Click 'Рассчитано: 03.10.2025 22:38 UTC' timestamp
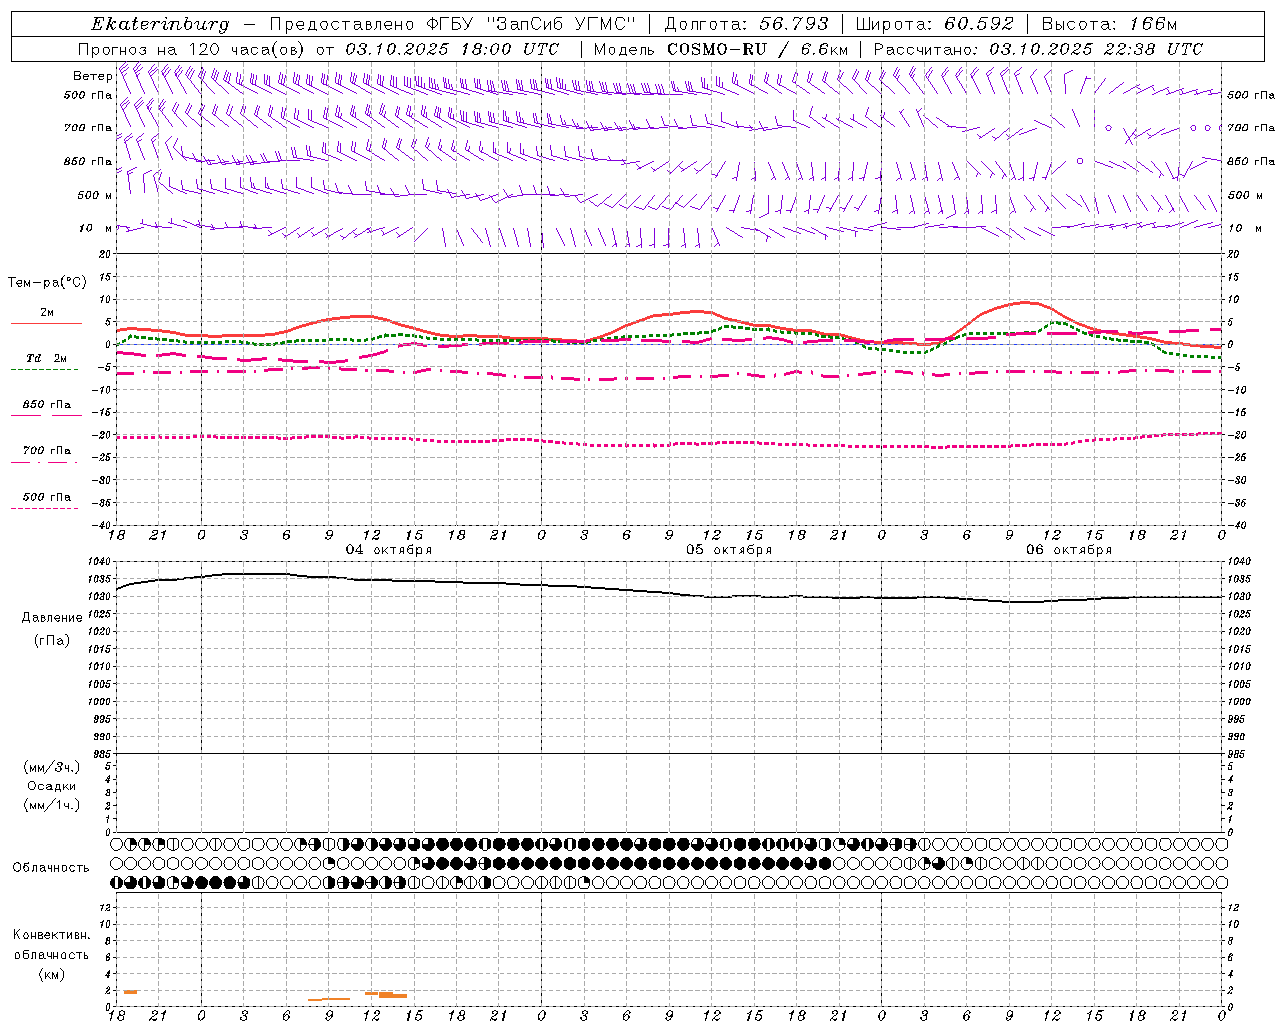 tap(1038, 49)
